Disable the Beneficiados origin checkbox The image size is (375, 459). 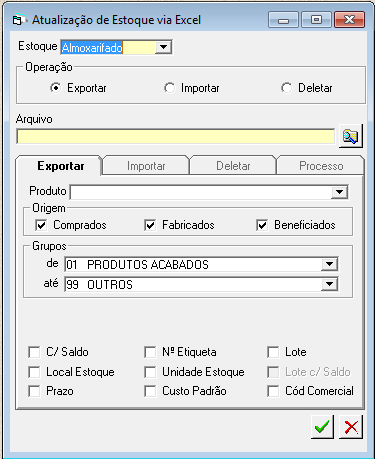tap(262, 225)
